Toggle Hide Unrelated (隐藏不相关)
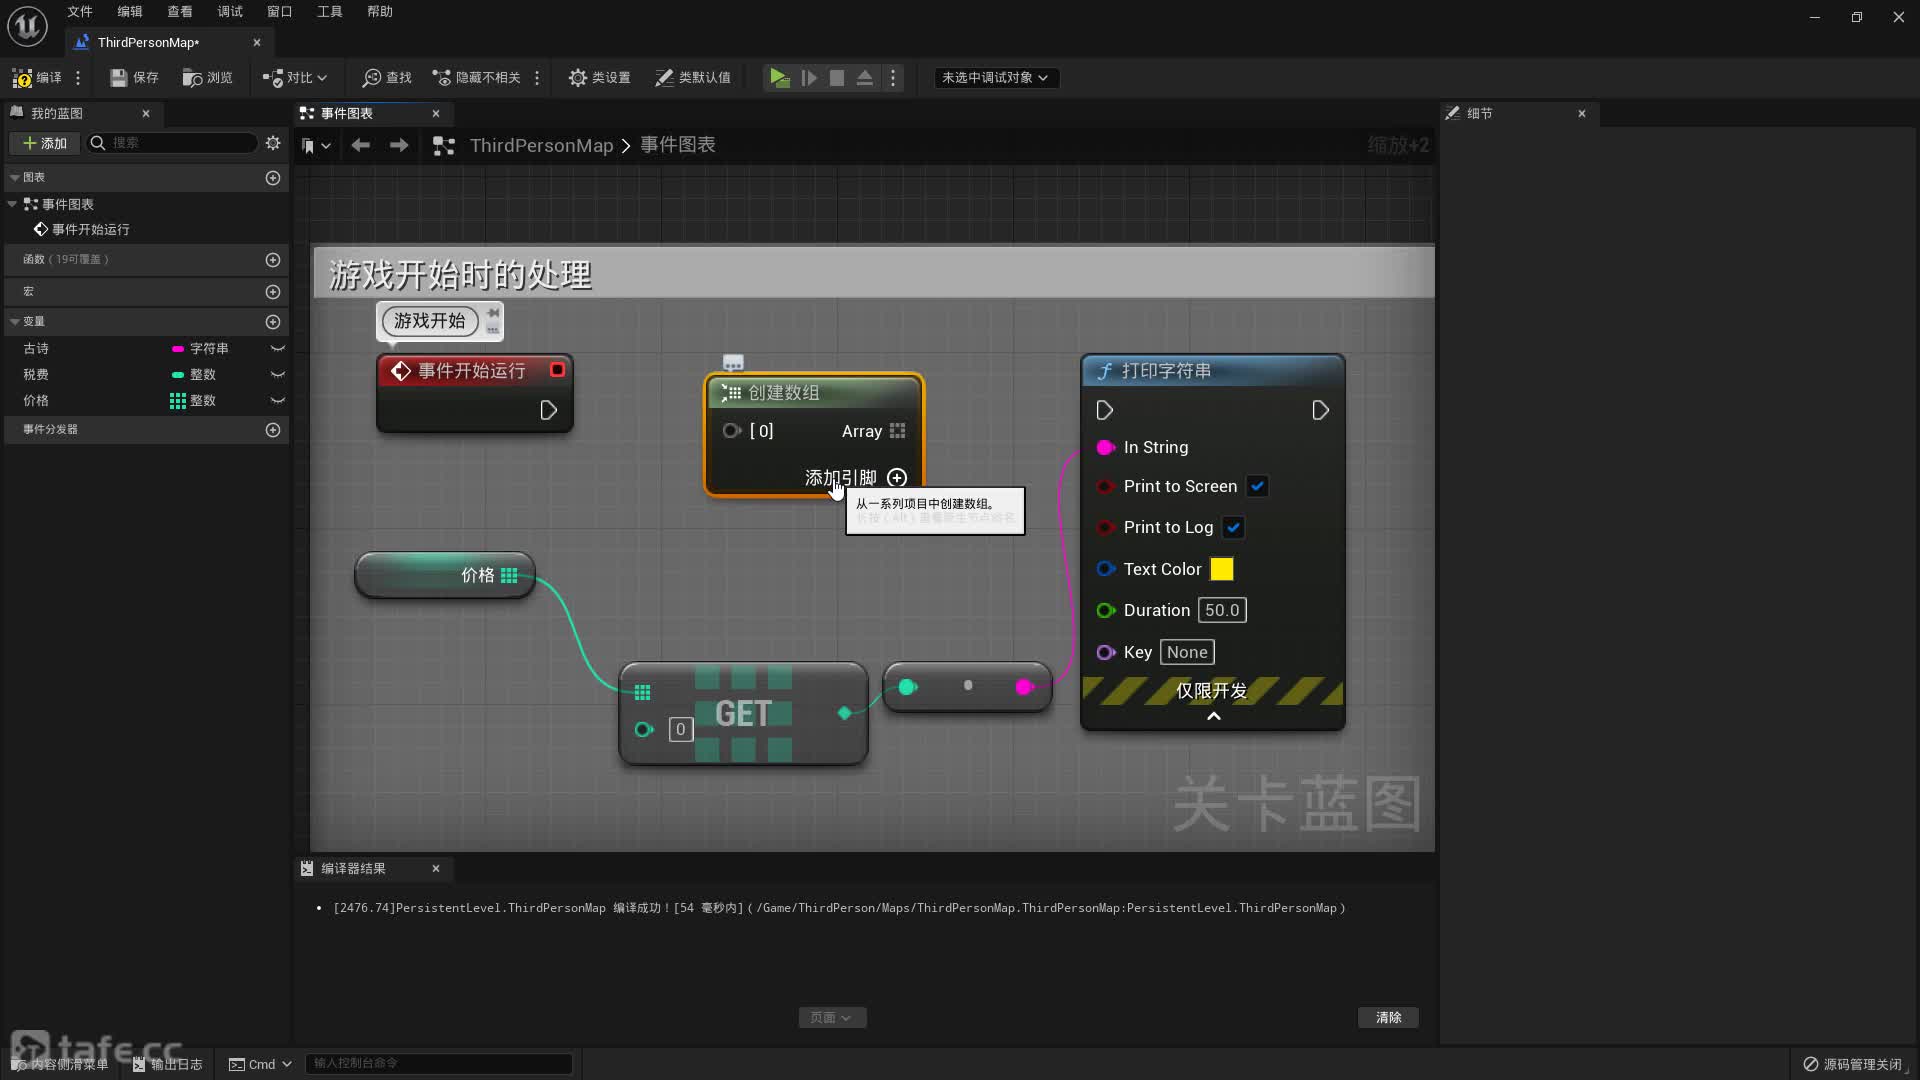 tap(476, 78)
